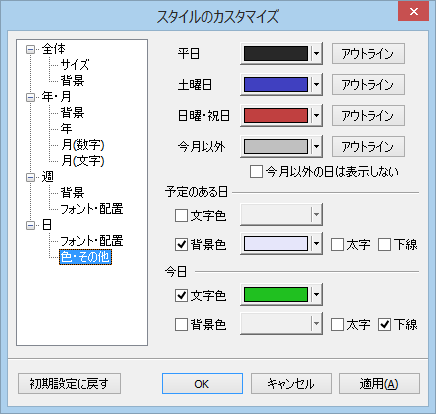This screenshot has height=414, width=436.
Task: Click 初期設定に戻す button
Action: (x=69, y=384)
